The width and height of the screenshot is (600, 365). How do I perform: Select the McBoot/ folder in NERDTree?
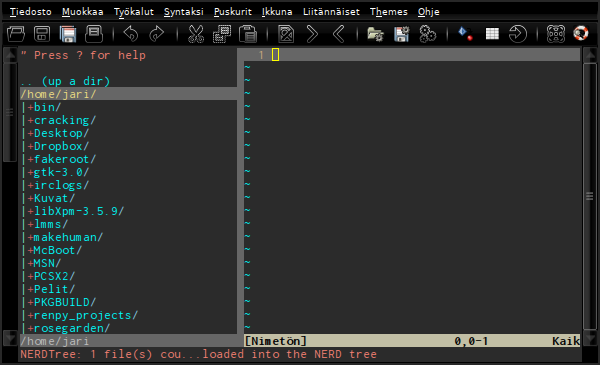pyautogui.click(x=58, y=250)
